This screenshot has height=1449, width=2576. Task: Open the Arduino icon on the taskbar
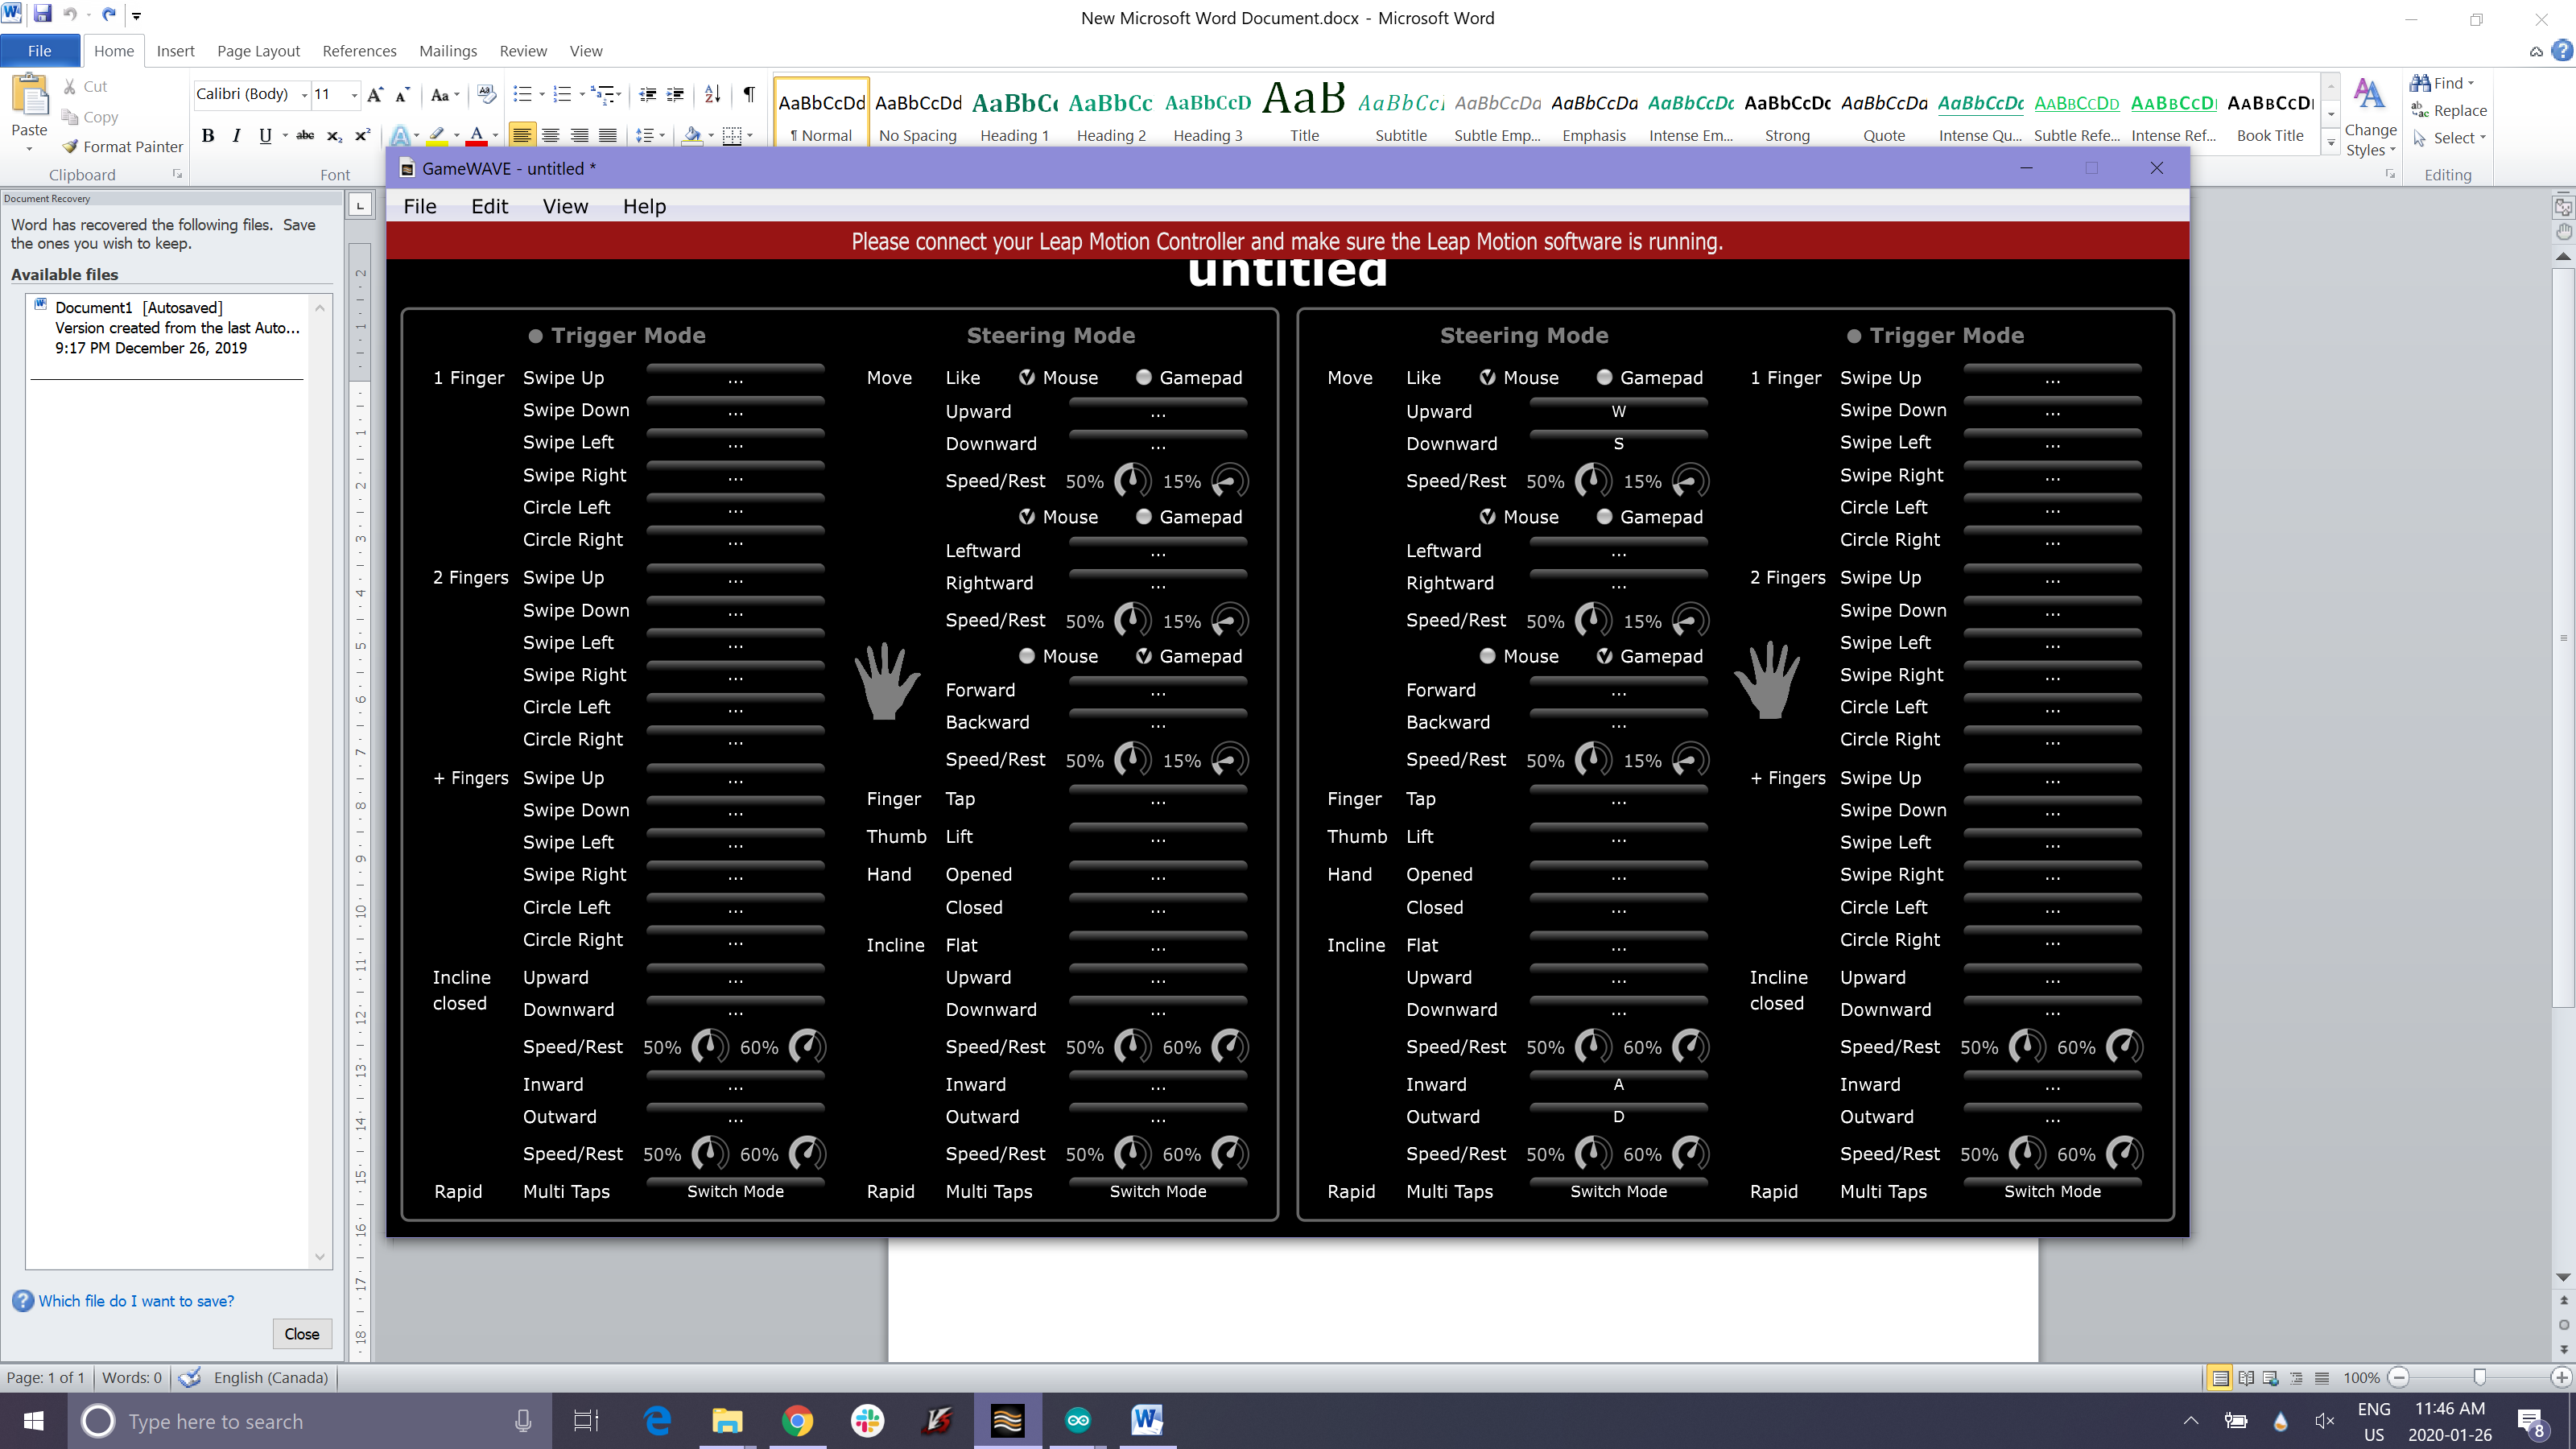tap(1077, 1420)
